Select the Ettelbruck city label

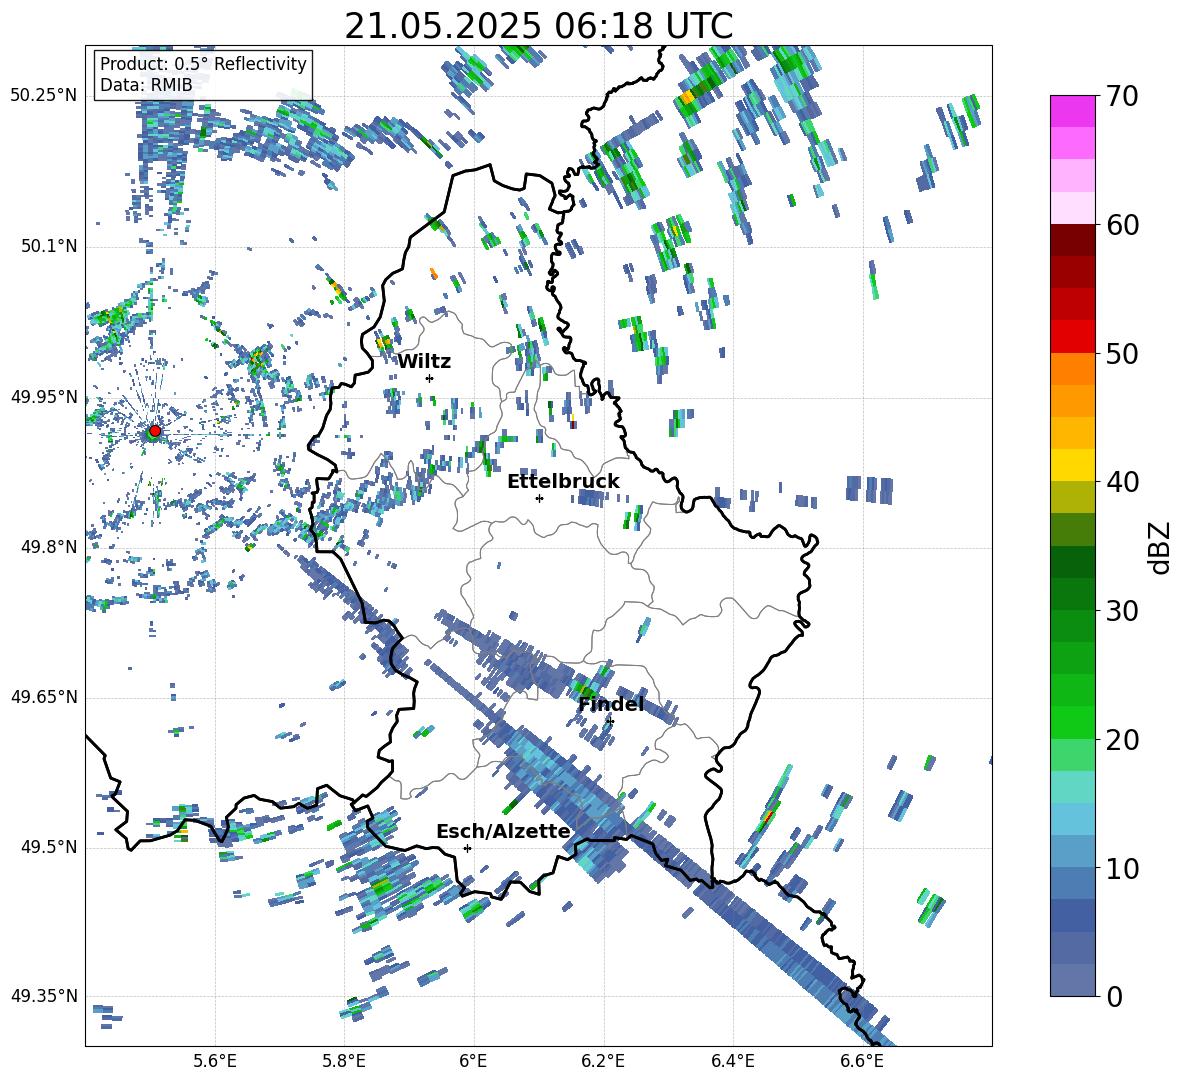tap(563, 481)
